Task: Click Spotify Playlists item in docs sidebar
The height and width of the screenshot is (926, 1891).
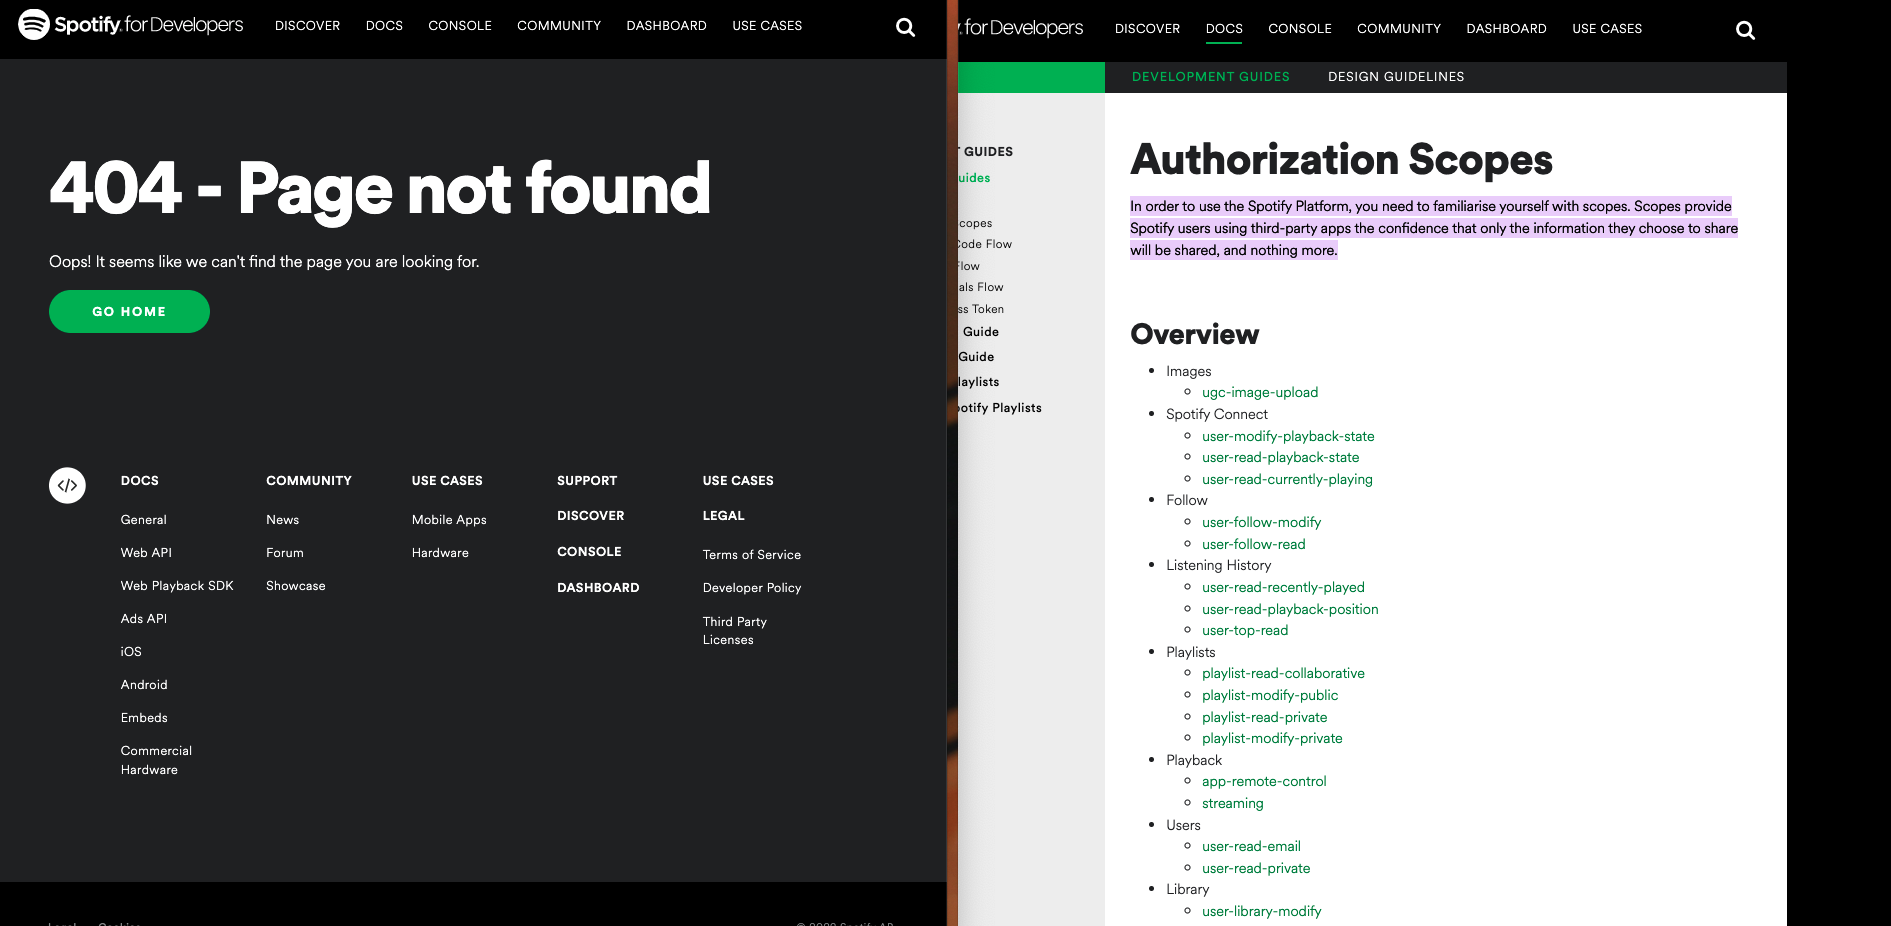Action: pyautogui.click(x=1000, y=409)
